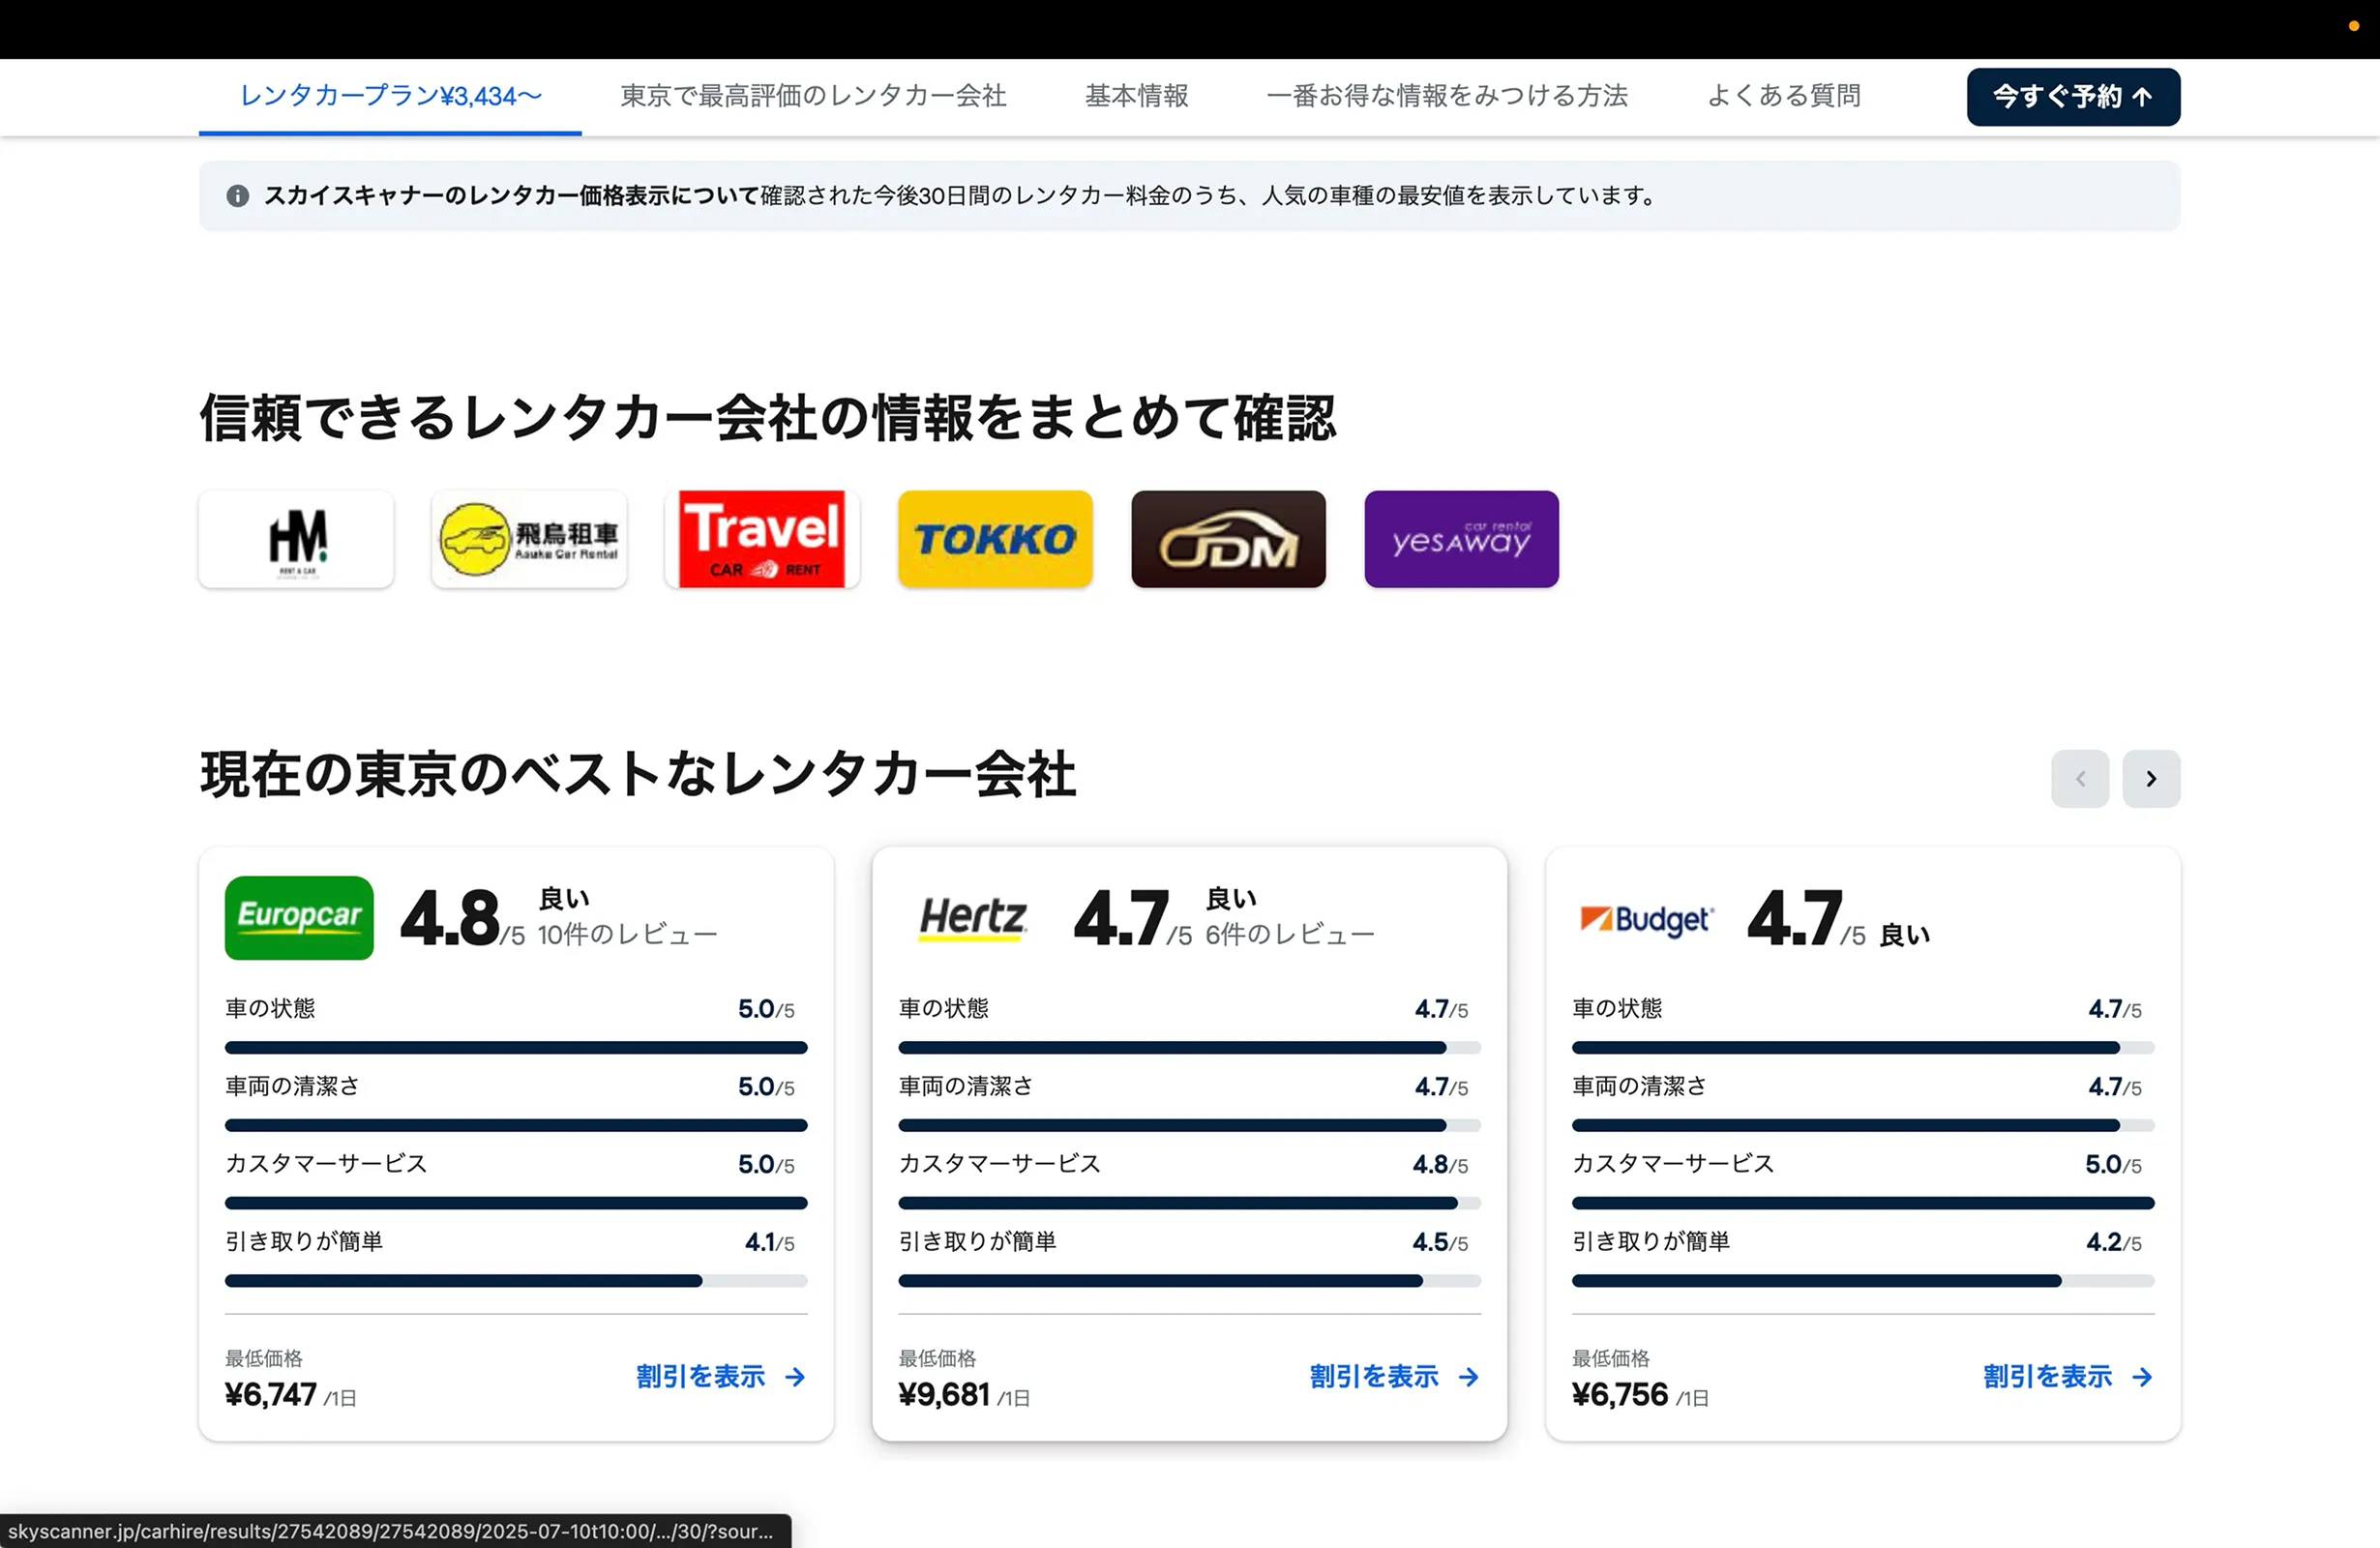Click the arrow icon beside Budget 割引を表示

(2142, 1377)
